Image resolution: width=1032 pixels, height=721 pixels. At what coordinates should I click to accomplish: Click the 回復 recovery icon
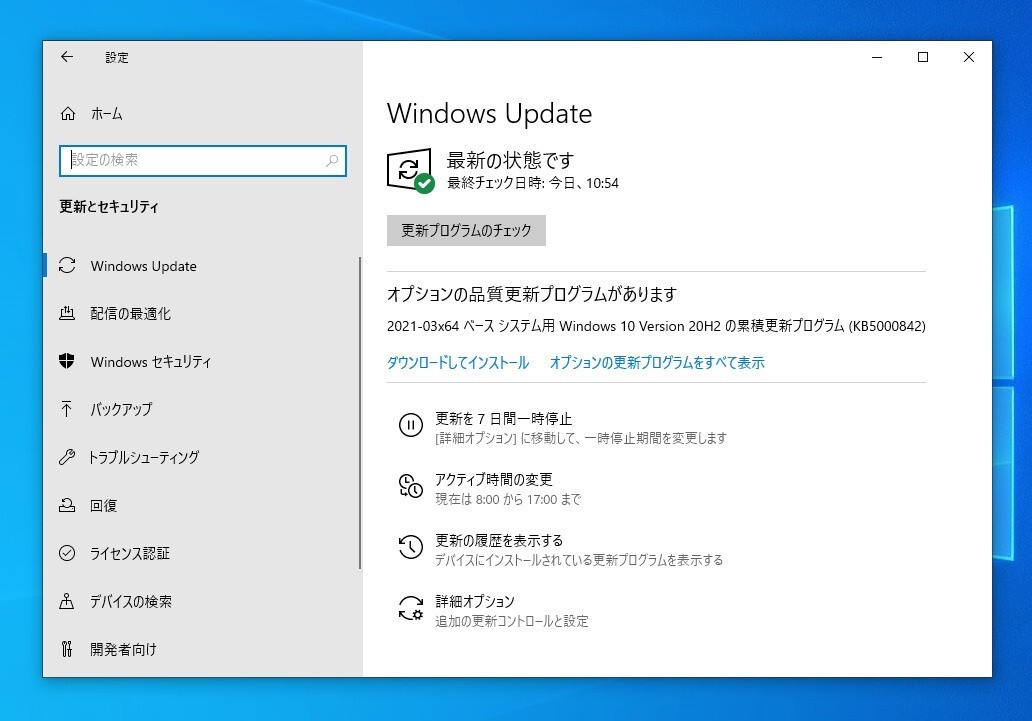coord(67,505)
